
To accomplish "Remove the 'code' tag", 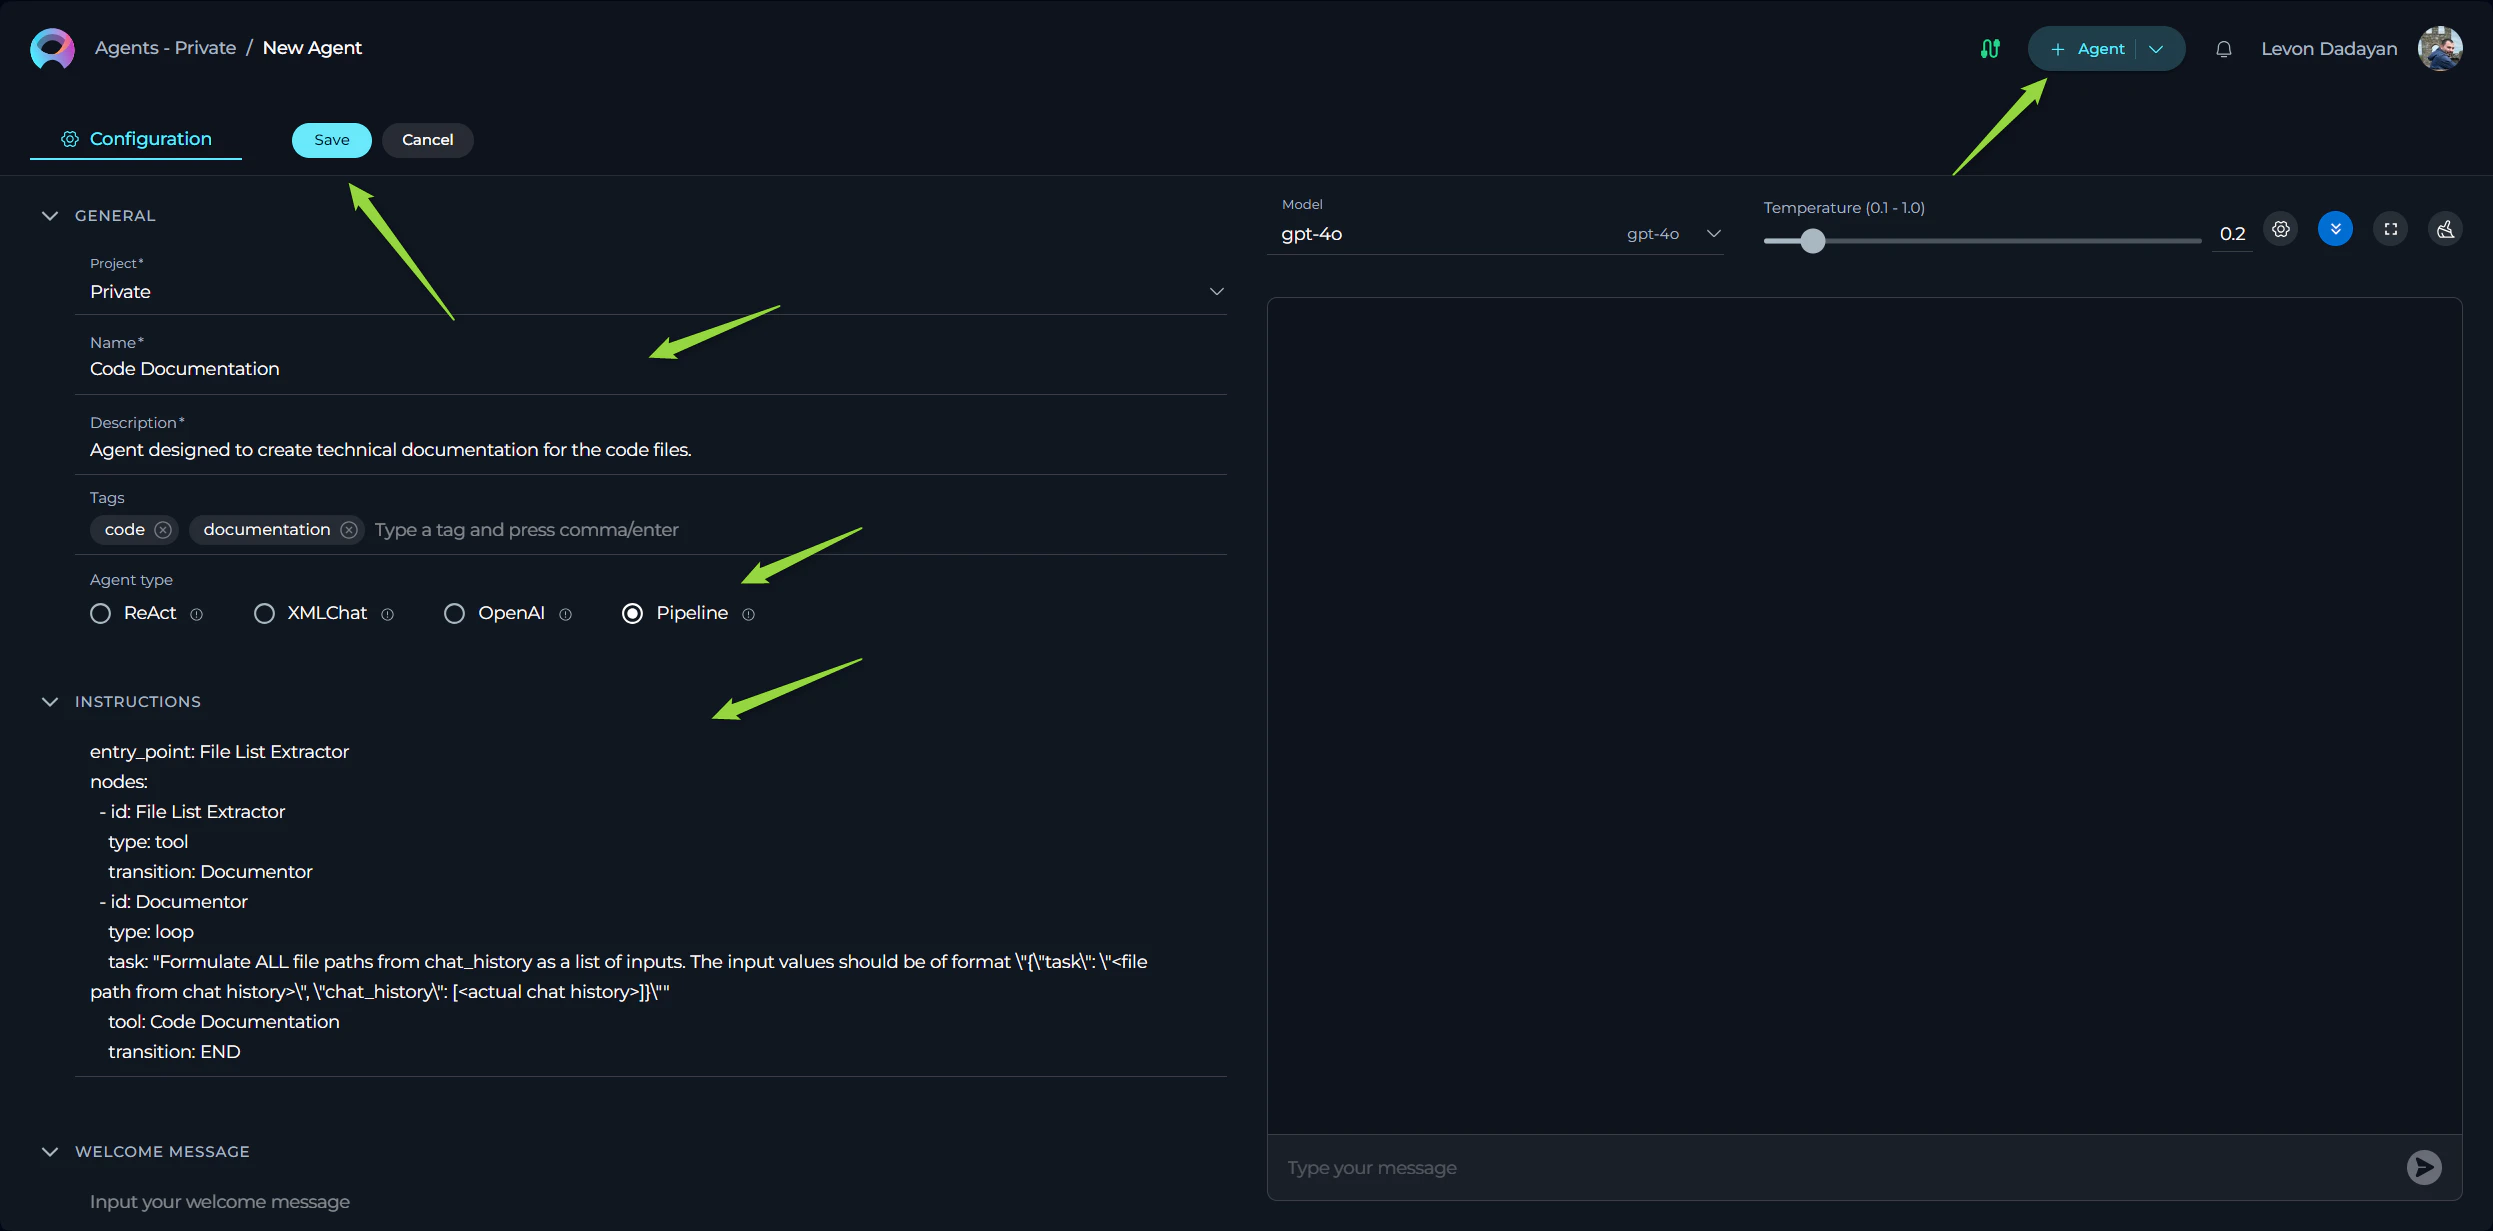I will click(163, 530).
